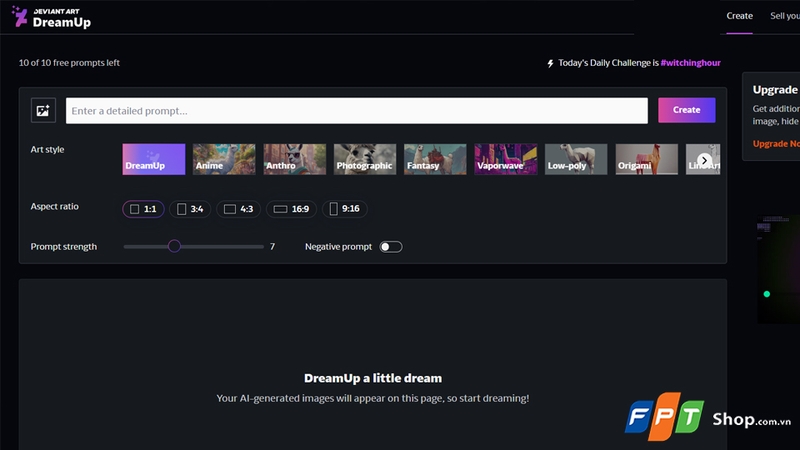The image size is (800, 450).
Task: Click the Prompt strength value 7
Action: click(x=272, y=246)
